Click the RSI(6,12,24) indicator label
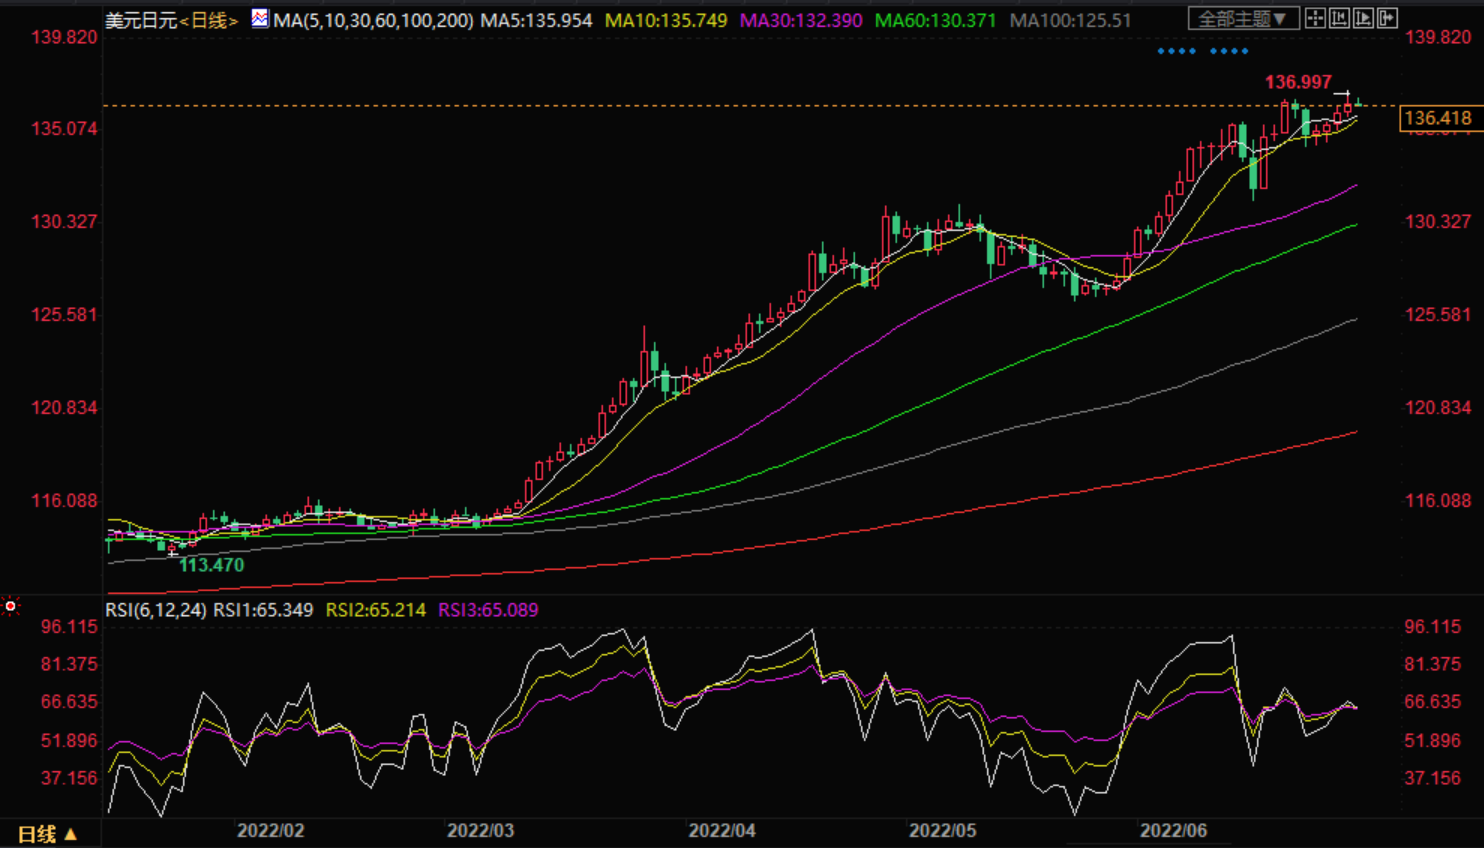Image resolution: width=1484 pixels, height=848 pixels. [x=156, y=610]
